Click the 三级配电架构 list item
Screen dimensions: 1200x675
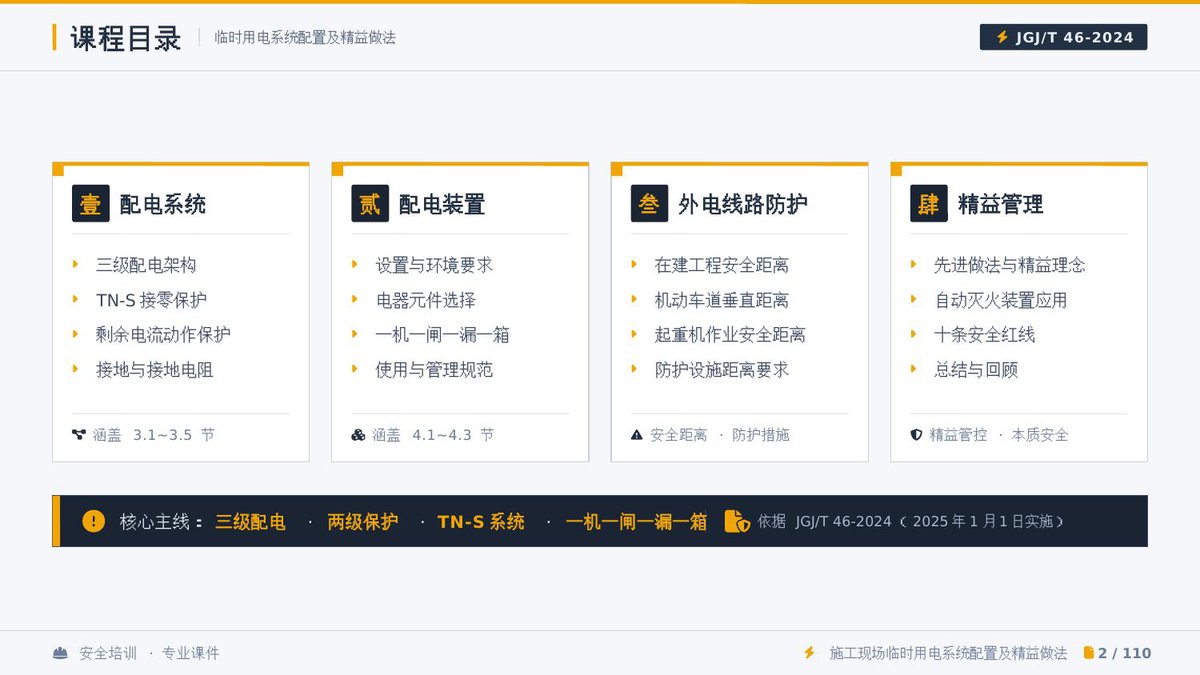coord(146,265)
